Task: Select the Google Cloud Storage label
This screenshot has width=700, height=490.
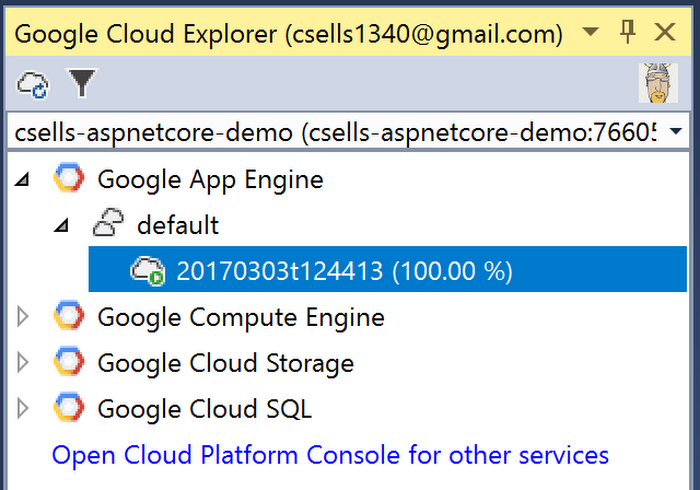Action: click(225, 363)
